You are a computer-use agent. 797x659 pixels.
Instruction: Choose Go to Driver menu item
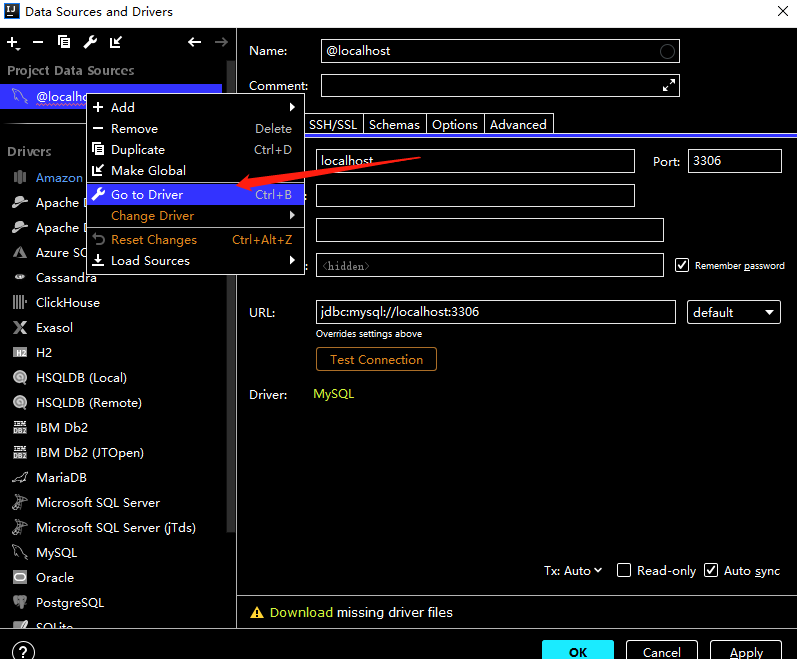[196, 195]
